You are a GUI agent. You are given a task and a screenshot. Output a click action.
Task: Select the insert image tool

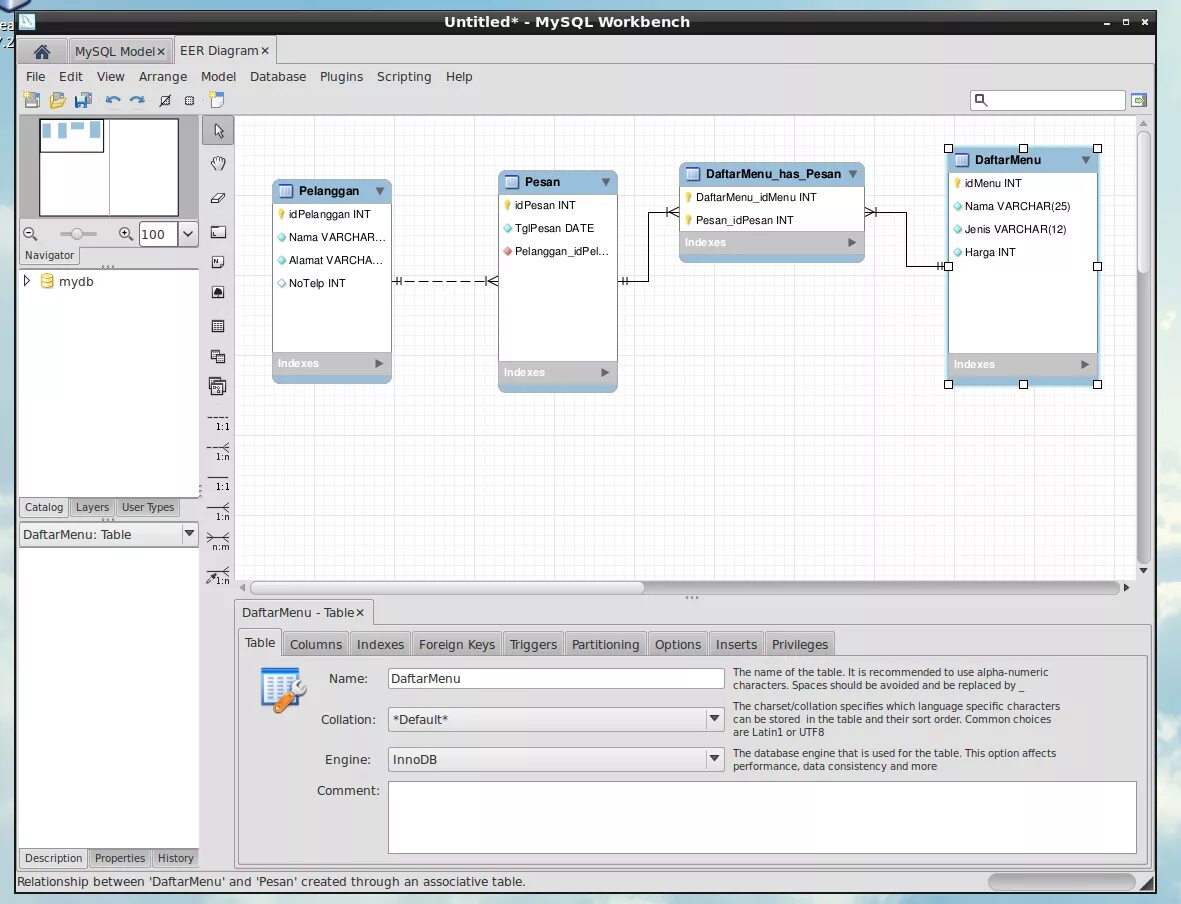(218, 292)
